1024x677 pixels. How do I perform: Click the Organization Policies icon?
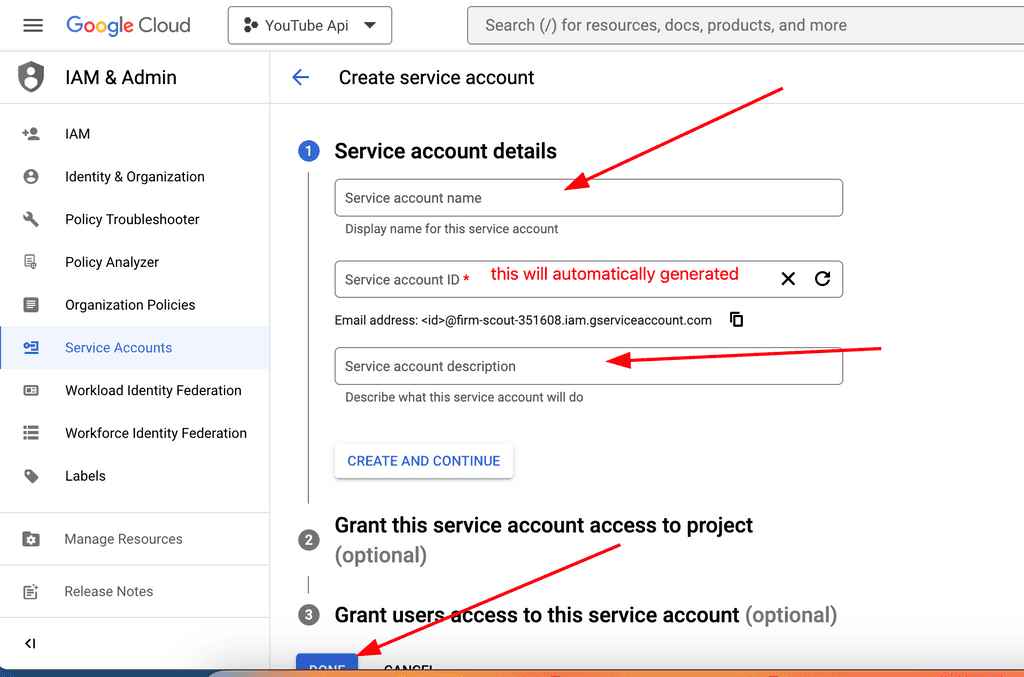tap(31, 305)
